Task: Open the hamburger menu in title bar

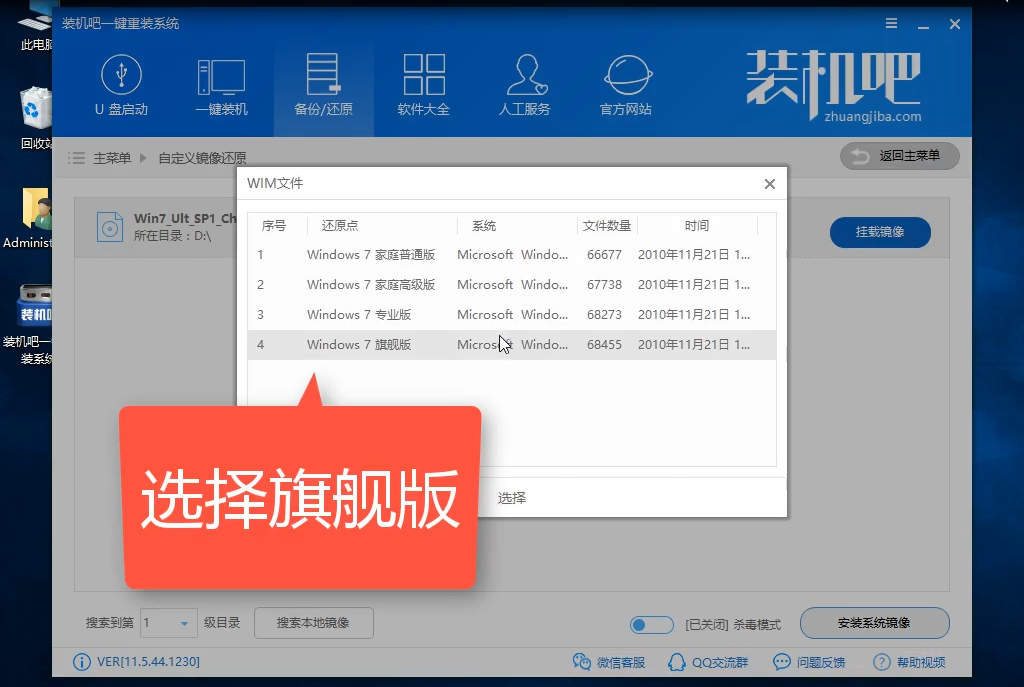Action: (892, 23)
